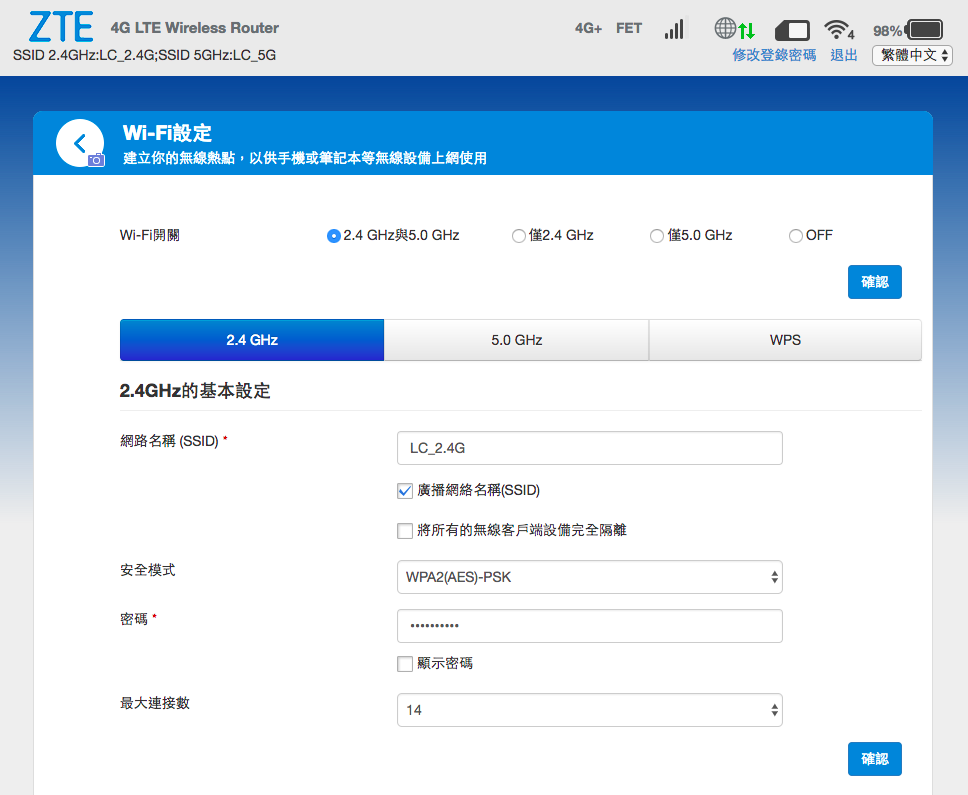Click the ZTE logo
Viewport: 968px width, 795px height.
point(60,27)
